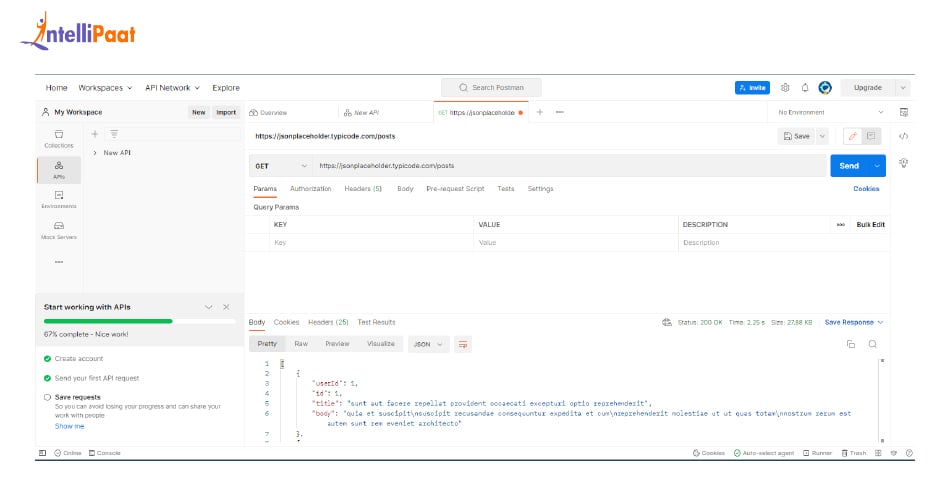The height and width of the screenshot is (492, 950).
Task: Click the request URL input field
Action: pos(570,165)
